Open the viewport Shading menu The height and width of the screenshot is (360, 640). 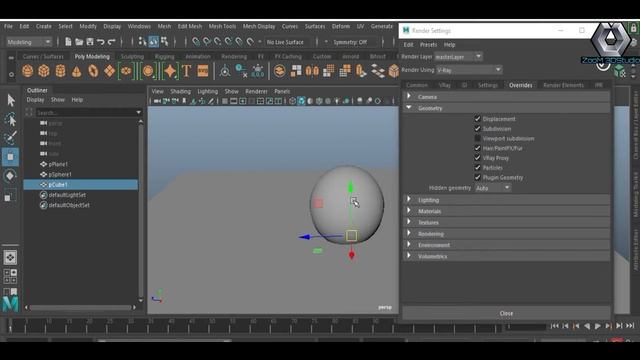pyautogui.click(x=180, y=91)
